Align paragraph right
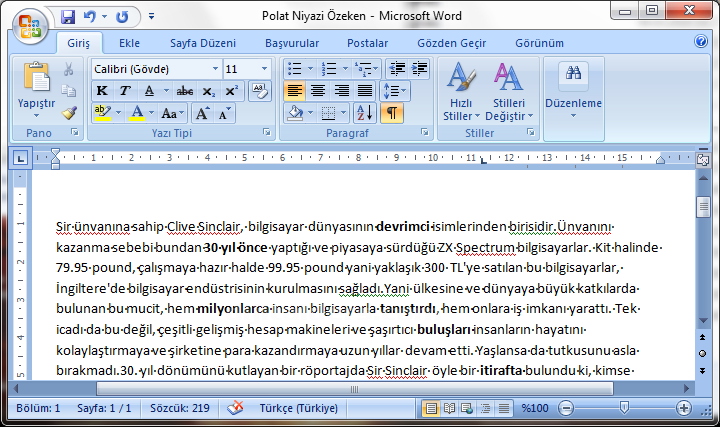This screenshot has height=427, width=720. pos(341,91)
